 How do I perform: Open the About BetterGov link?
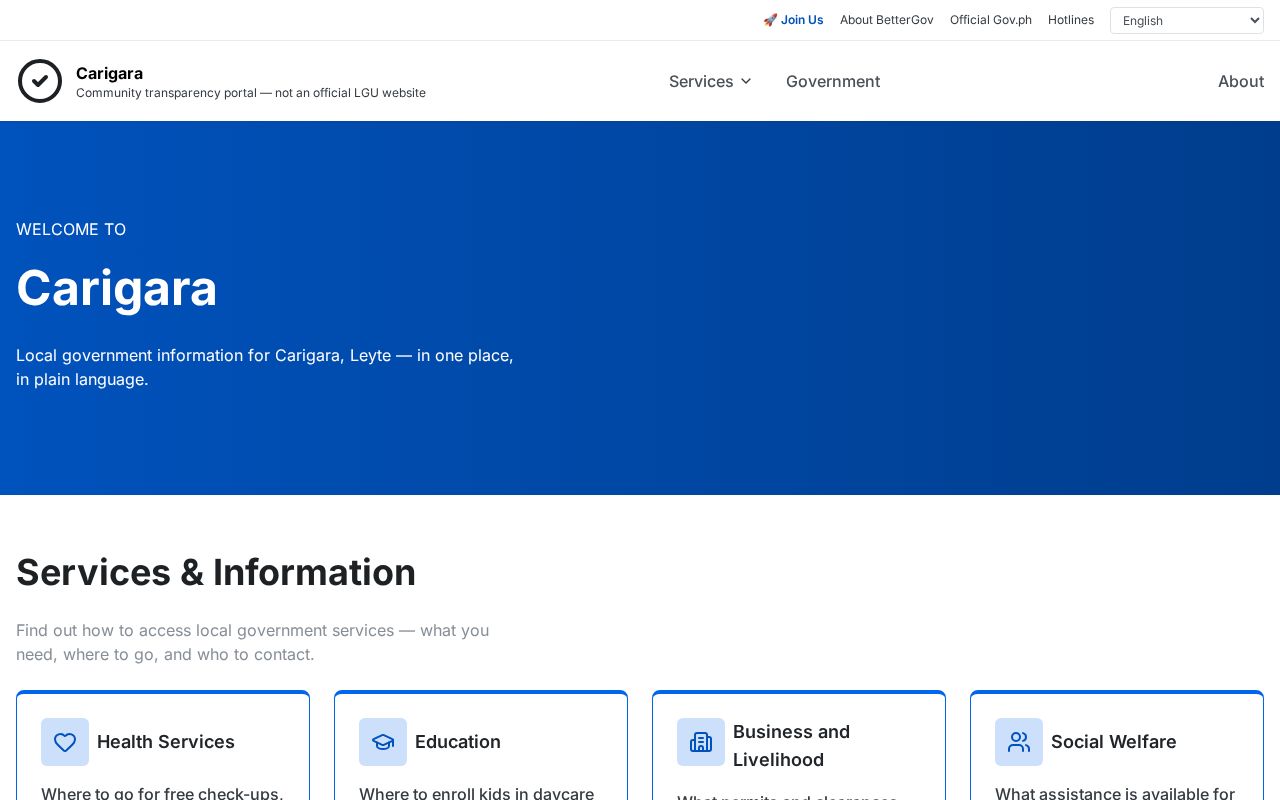[887, 20]
